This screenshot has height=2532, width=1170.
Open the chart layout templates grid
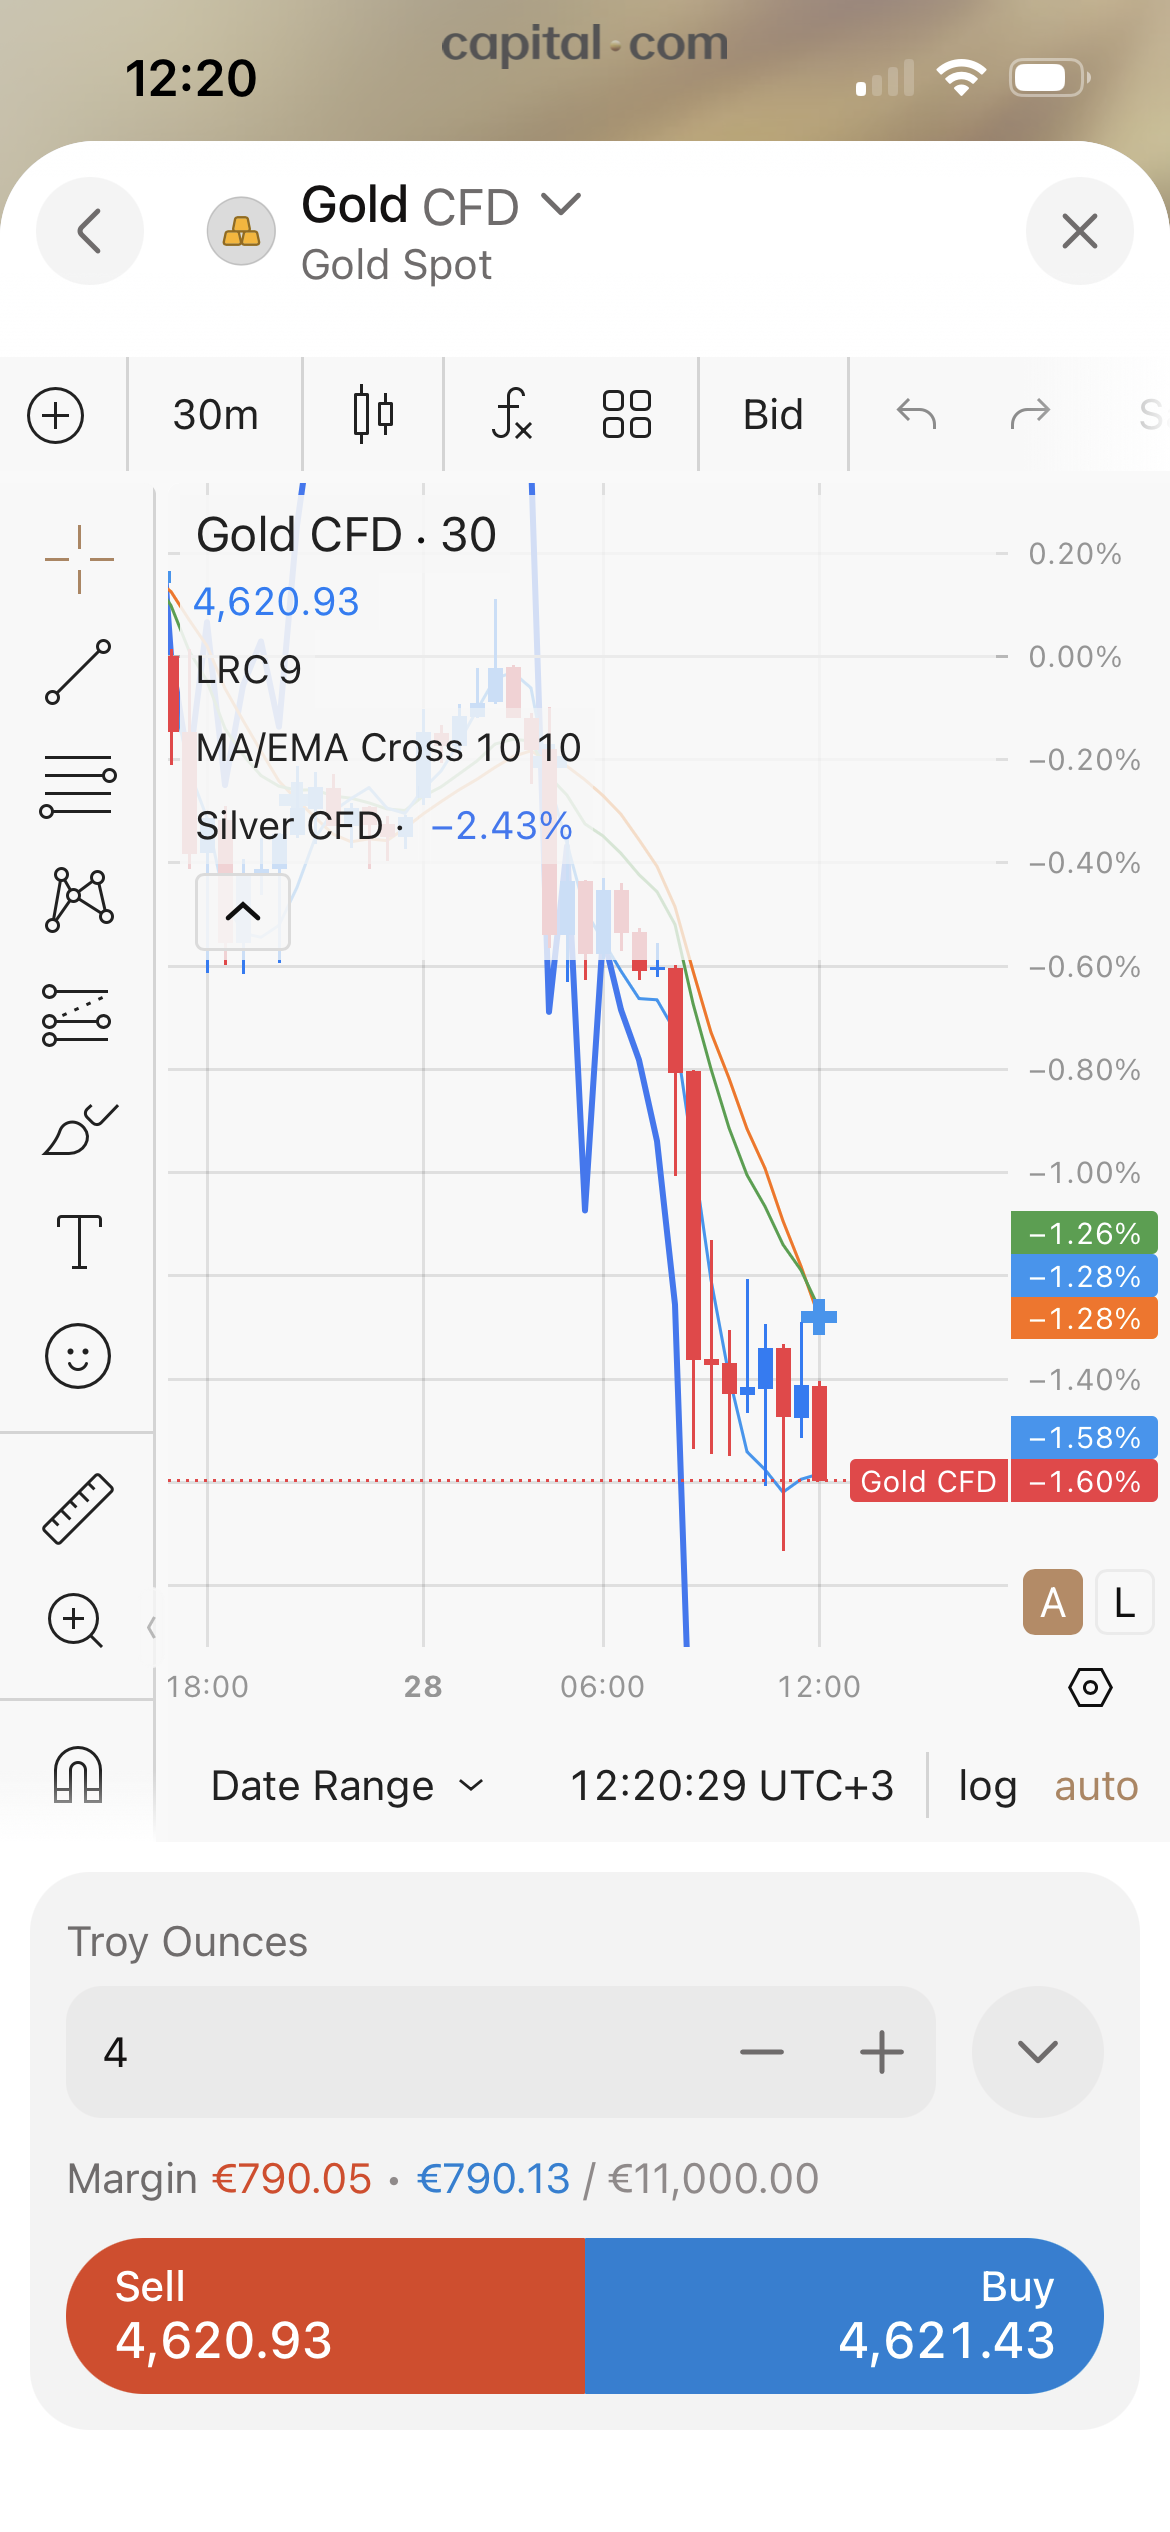click(627, 415)
